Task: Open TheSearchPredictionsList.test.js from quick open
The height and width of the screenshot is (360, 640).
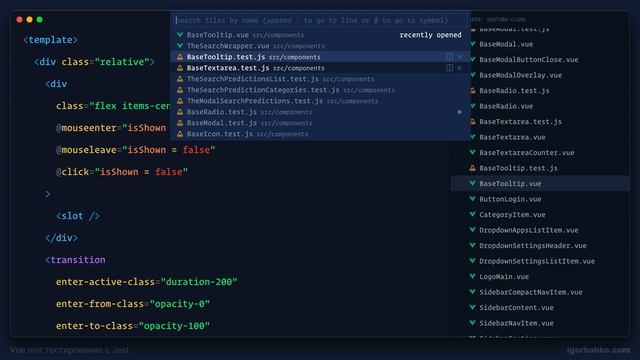Action: point(320,79)
